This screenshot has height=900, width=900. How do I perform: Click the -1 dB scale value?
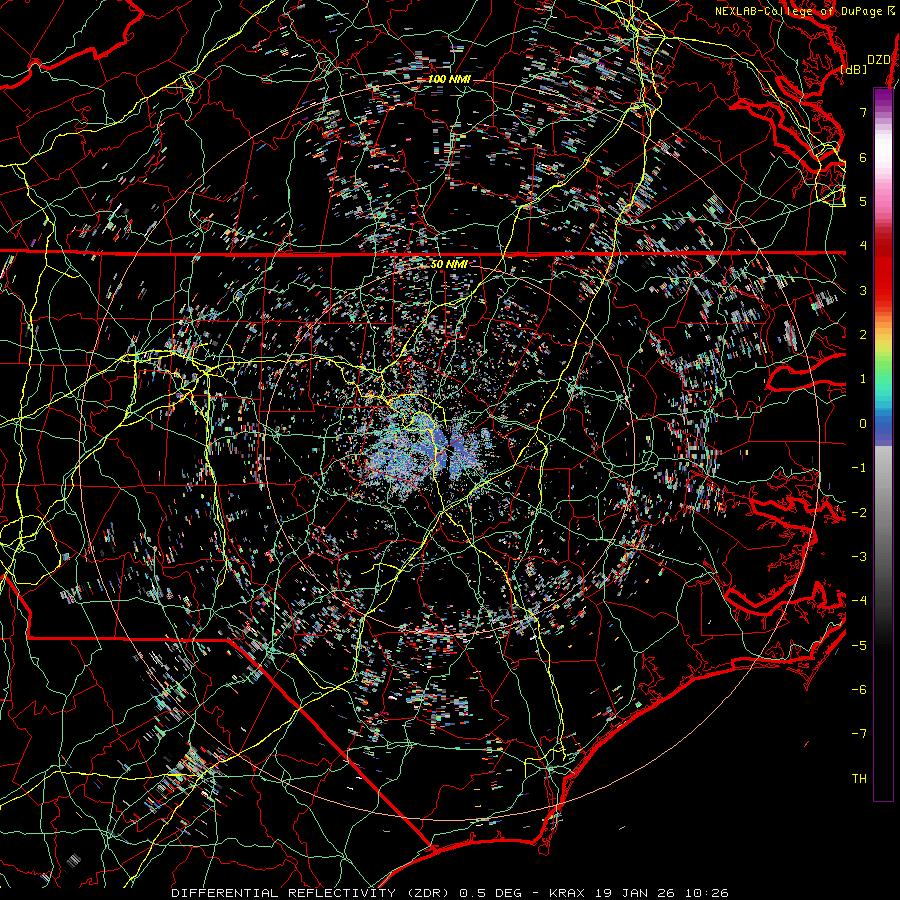(859, 468)
